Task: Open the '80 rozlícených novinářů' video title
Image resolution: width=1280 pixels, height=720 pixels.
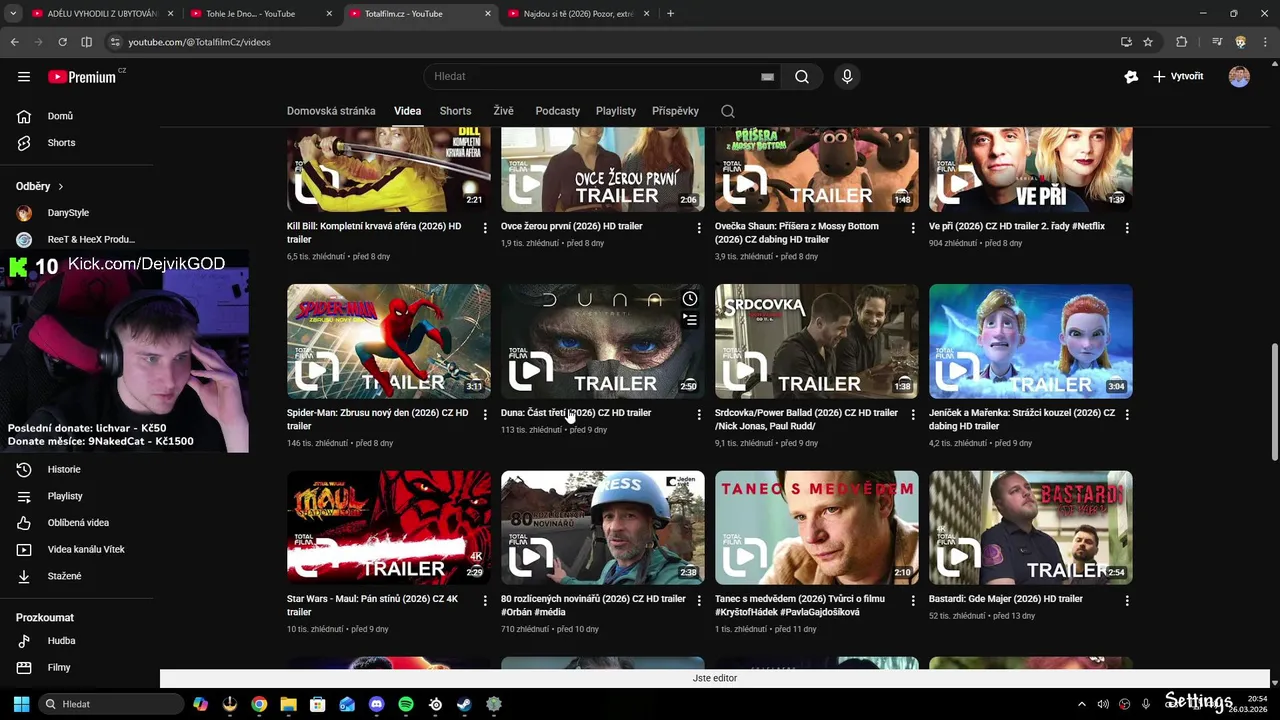Action: pyautogui.click(x=593, y=605)
